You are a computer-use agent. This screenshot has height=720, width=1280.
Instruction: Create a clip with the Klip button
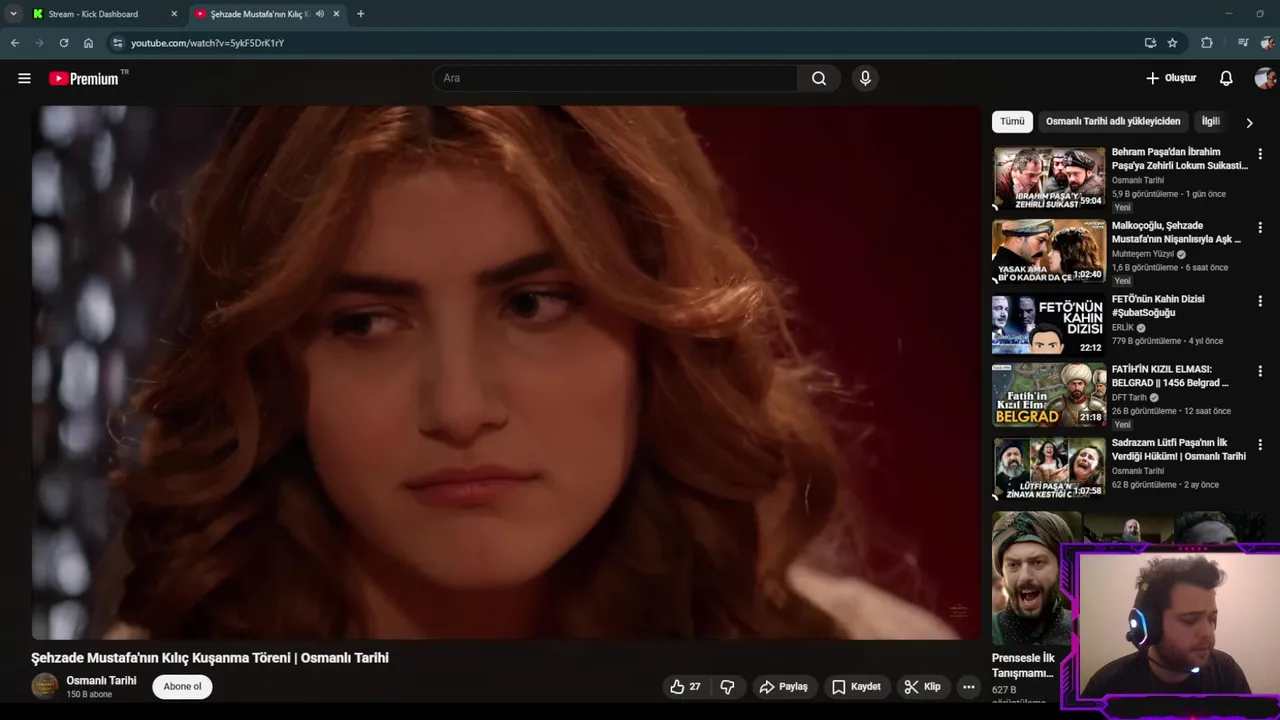coord(922,687)
